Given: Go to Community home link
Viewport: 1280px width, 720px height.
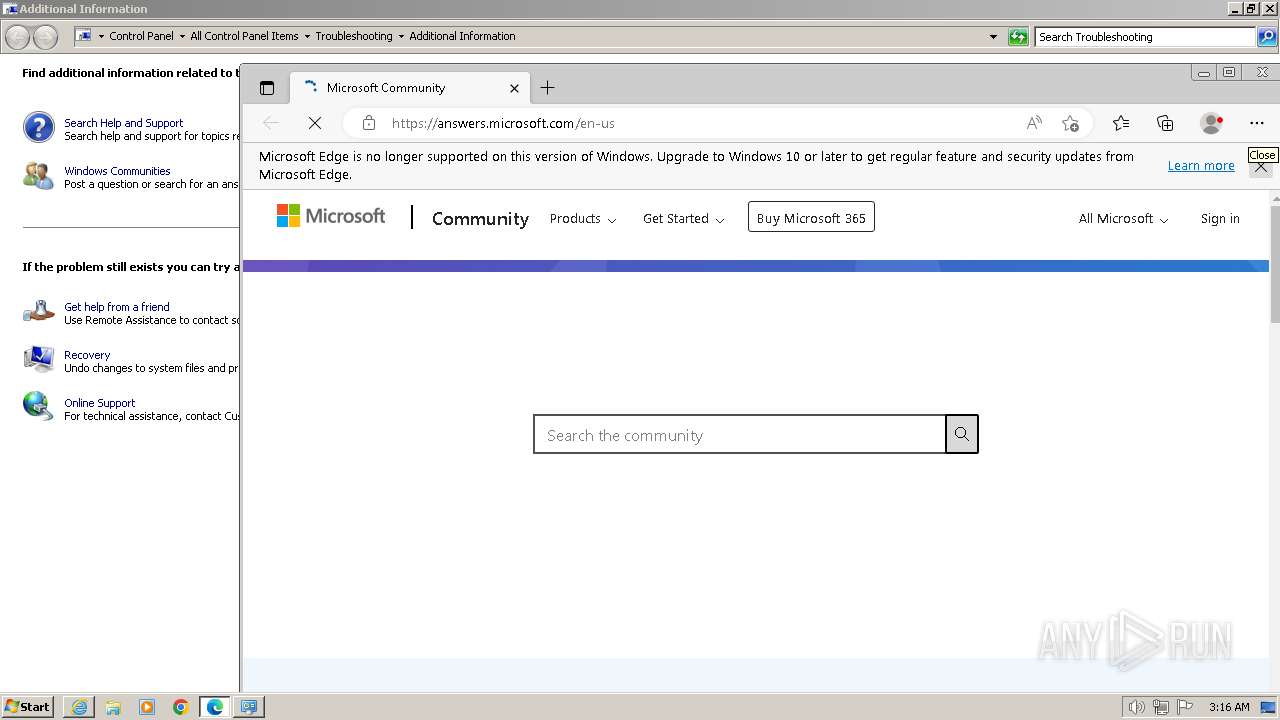Looking at the screenshot, I should (480, 219).
